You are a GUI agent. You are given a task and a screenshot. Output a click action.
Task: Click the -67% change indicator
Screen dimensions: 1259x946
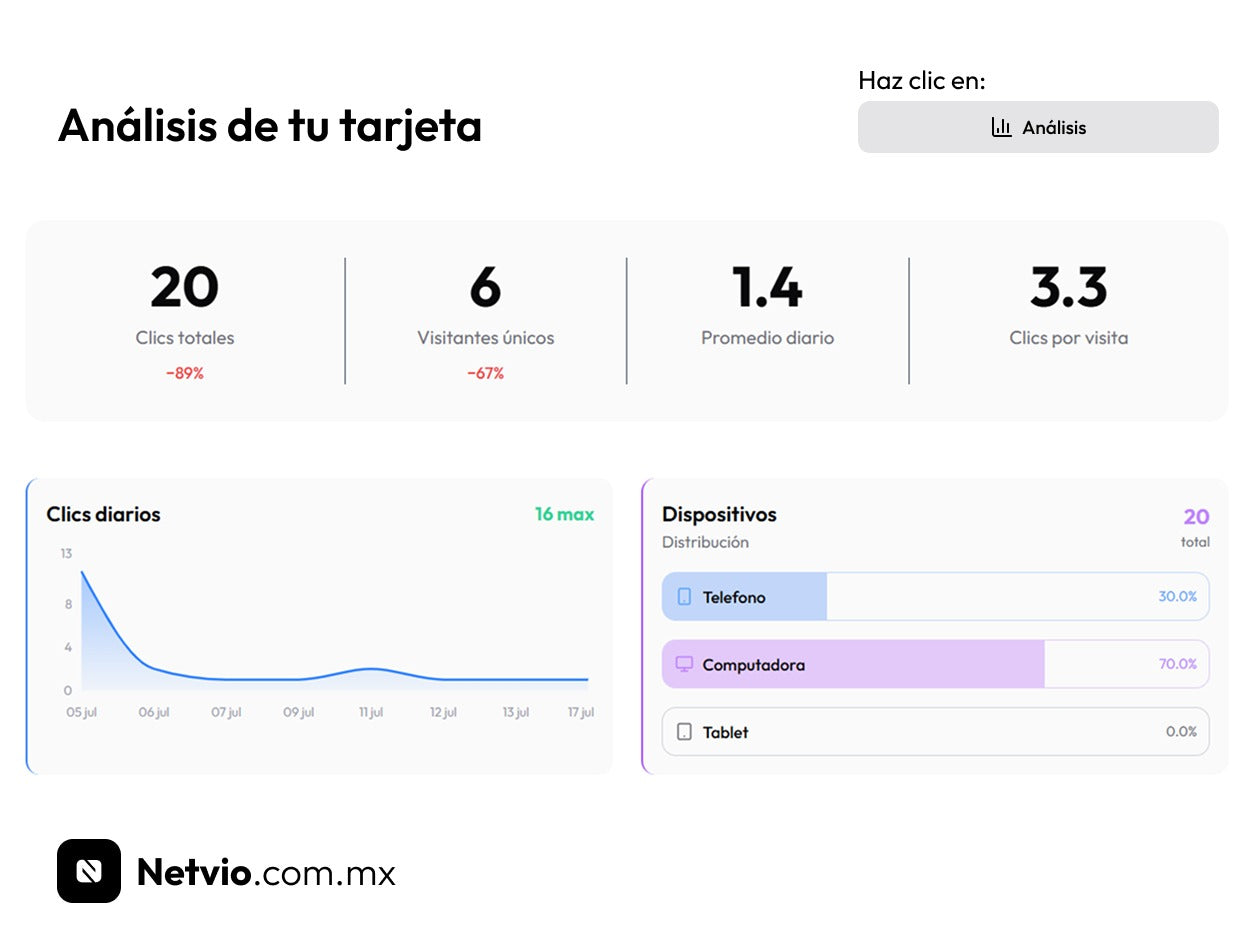pyautogui.click(x=485, y=373)
